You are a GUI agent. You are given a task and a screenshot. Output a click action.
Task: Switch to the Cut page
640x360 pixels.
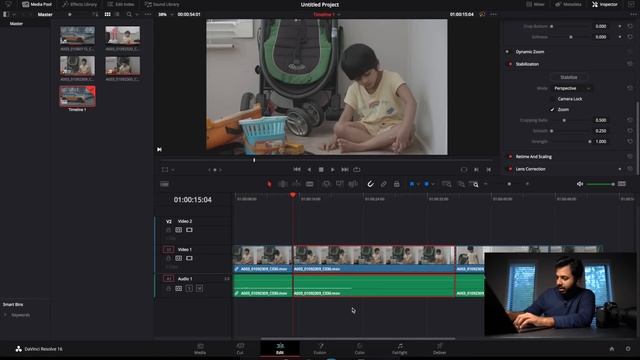[240, 349]
